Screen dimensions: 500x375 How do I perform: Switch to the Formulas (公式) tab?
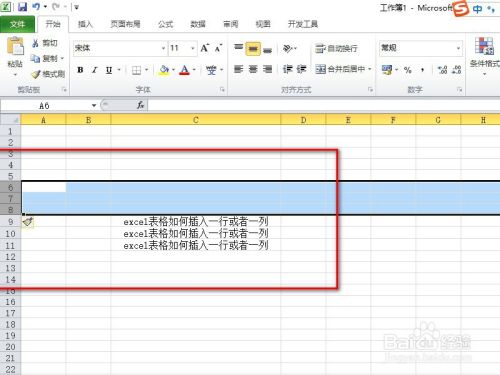[165, 24]
